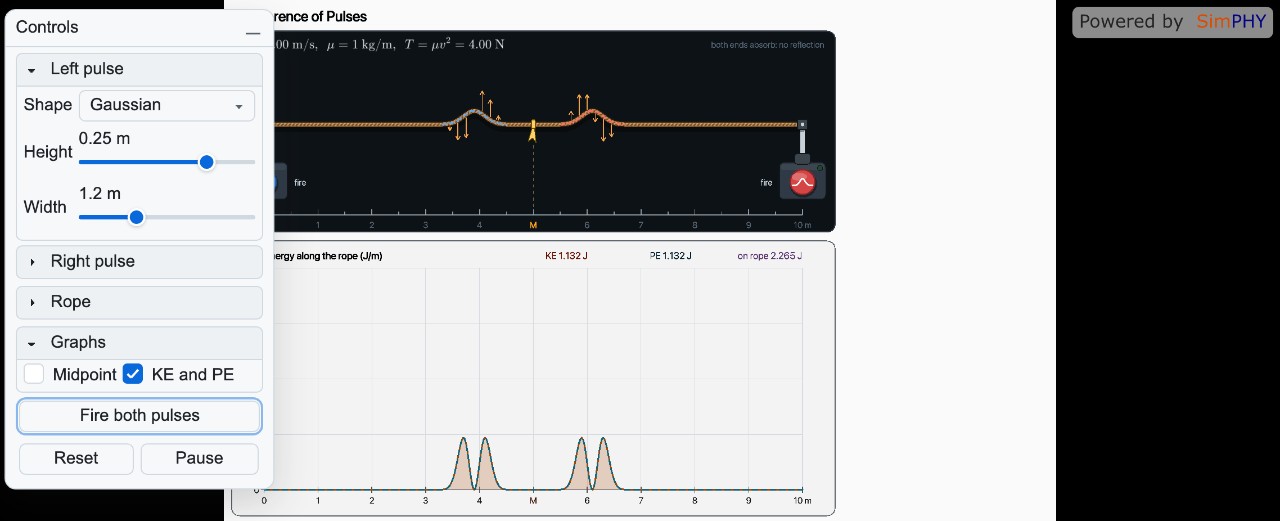Click the 'both ends absorb: no reflection' note

tap(768, 45)
